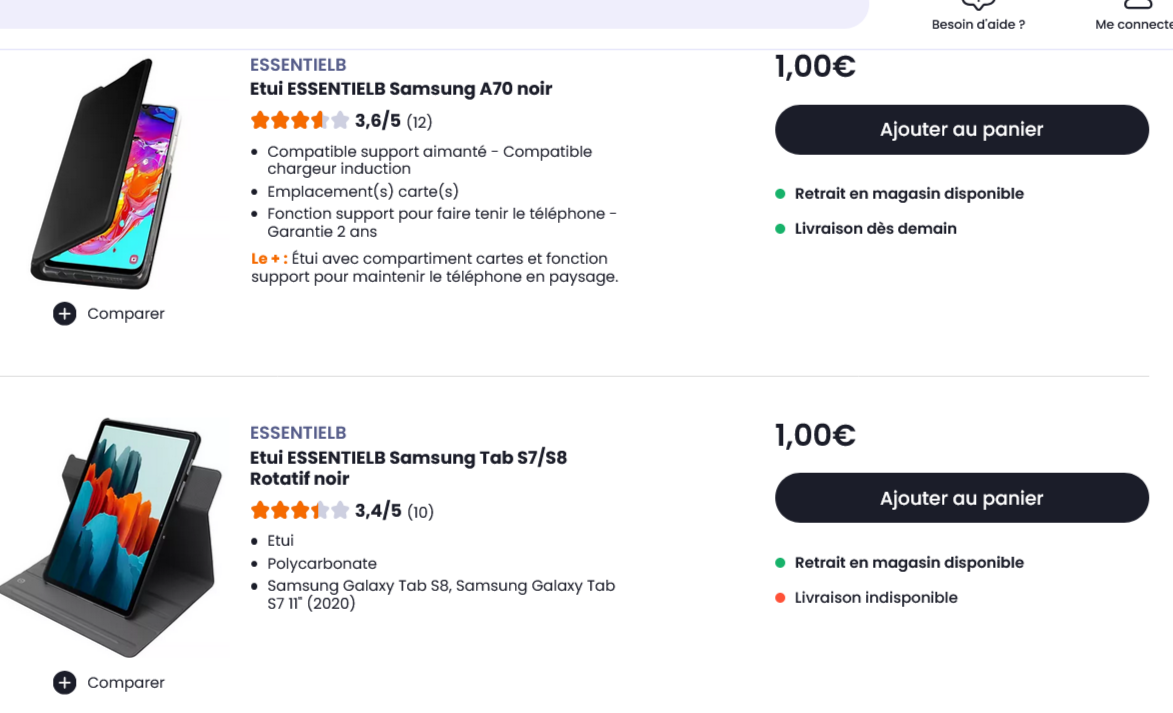The width and height of the screenshot is (1173, 713).
Task: Click the ESSENTIELB brand link above the A70 title
Action: [298, 64]
